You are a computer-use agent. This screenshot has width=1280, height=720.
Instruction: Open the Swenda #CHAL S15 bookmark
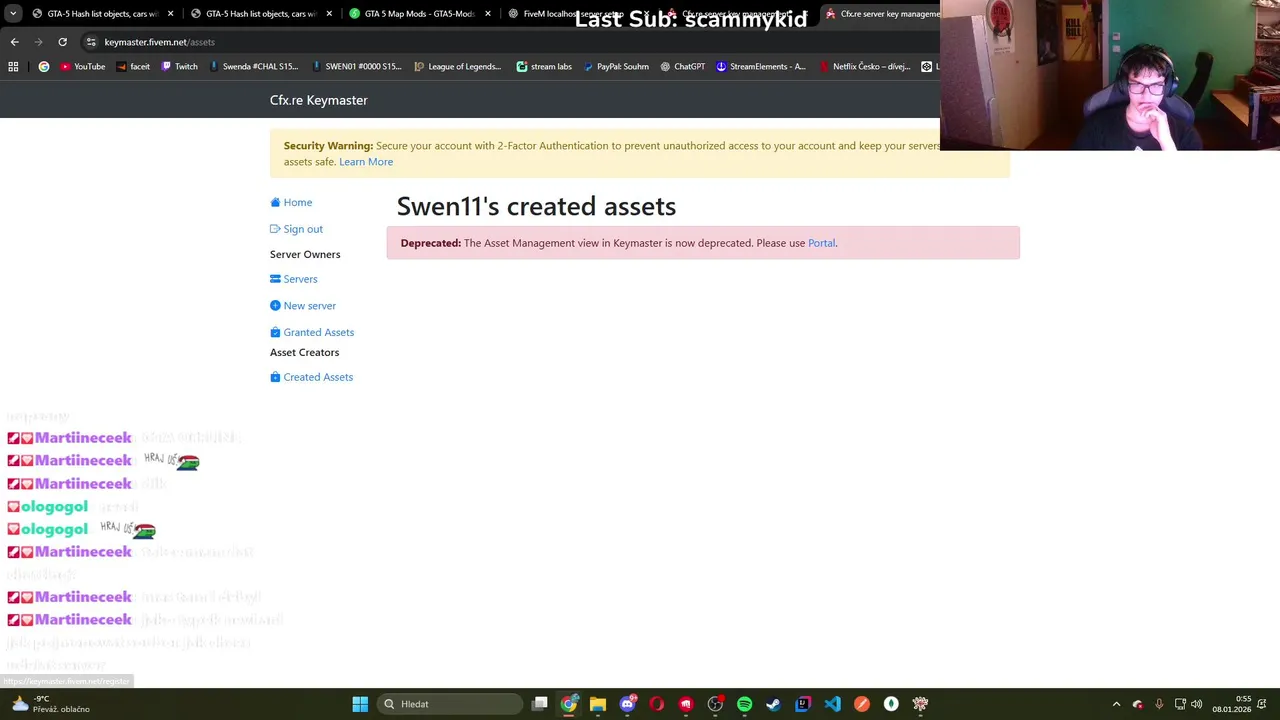click(253, 67)
